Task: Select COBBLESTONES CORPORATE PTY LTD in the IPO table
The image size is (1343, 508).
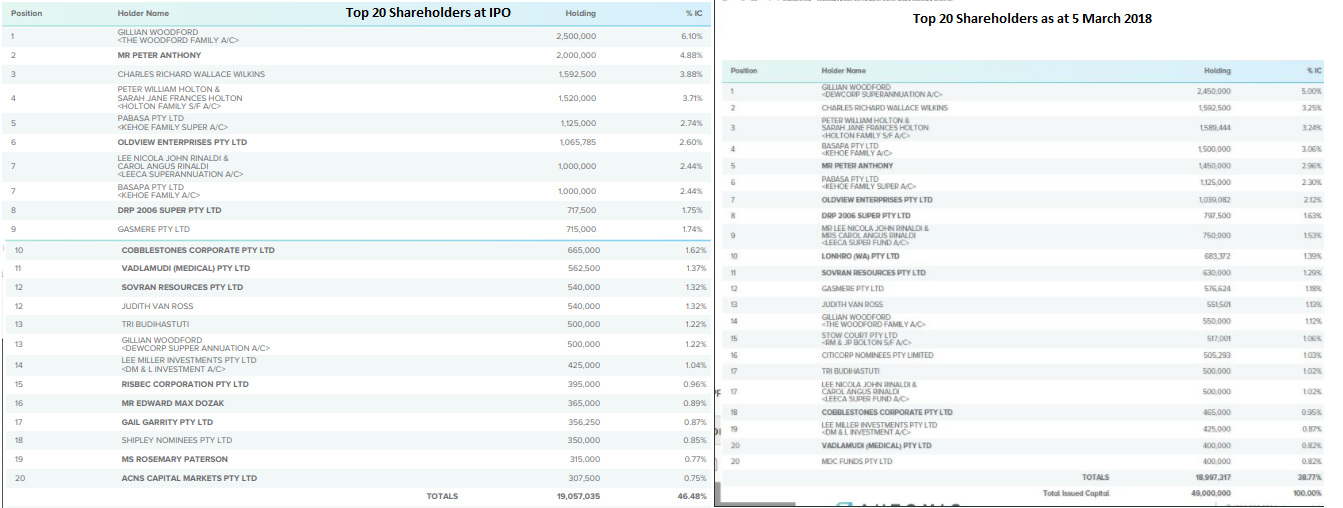Action: pos(198,250)
